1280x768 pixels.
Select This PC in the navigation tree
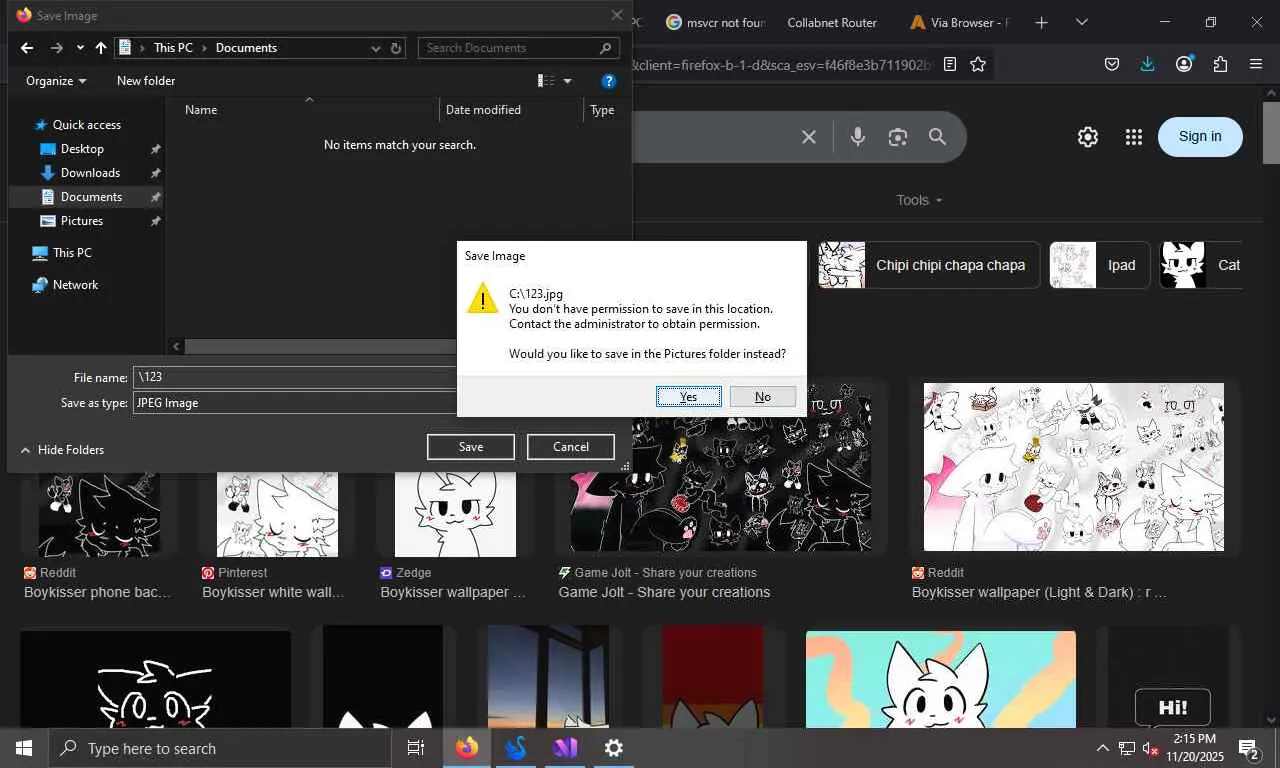tap(72, 253)
